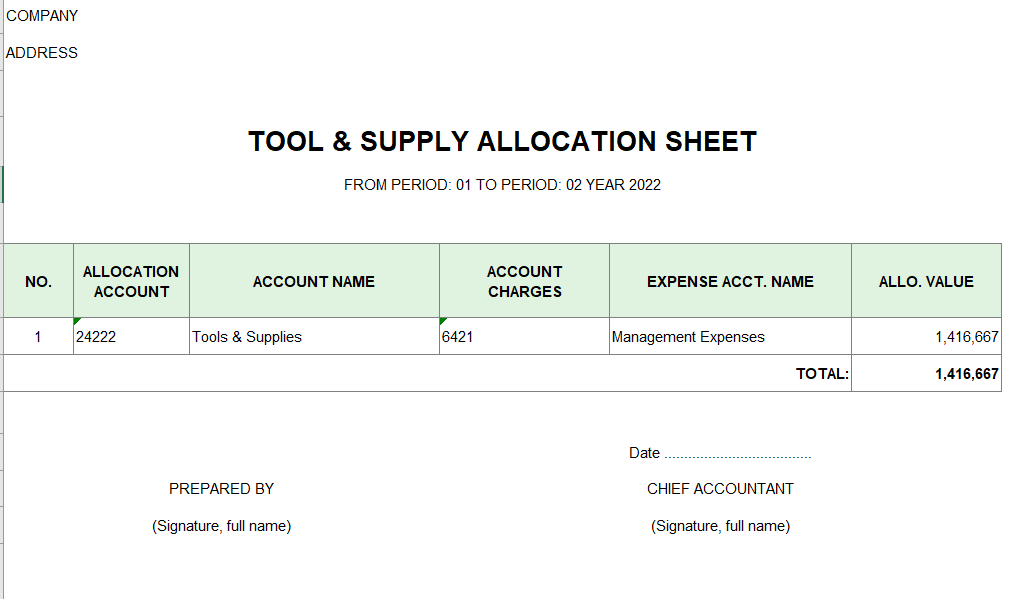This screenshot has height=599, width=1036.
Task: Select the cell containing 6421
Action: (525, 337)
